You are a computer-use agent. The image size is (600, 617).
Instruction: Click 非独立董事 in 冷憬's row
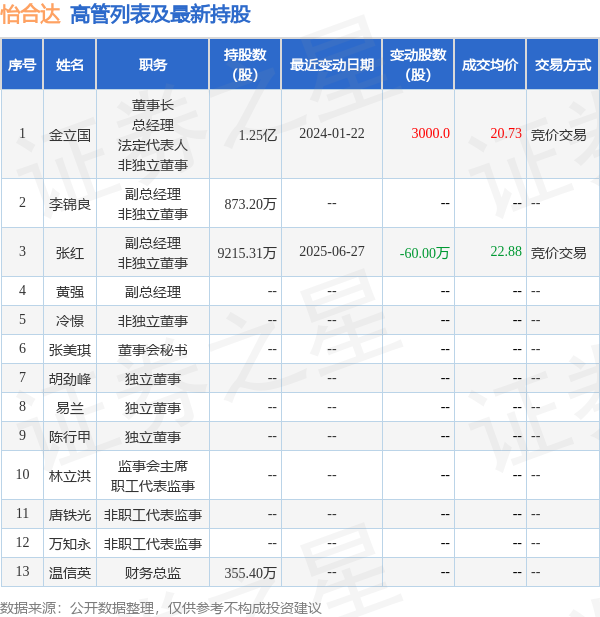(153, 321)
